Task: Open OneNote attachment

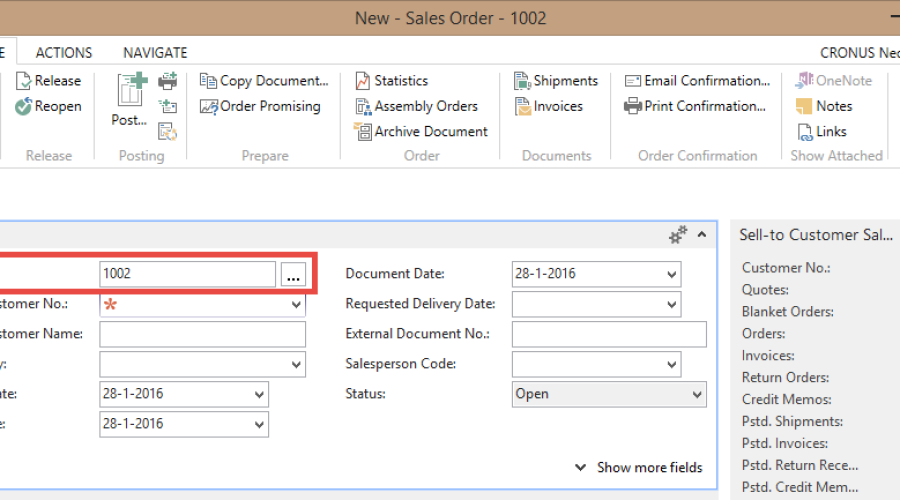Action: [x=833, y=81]
